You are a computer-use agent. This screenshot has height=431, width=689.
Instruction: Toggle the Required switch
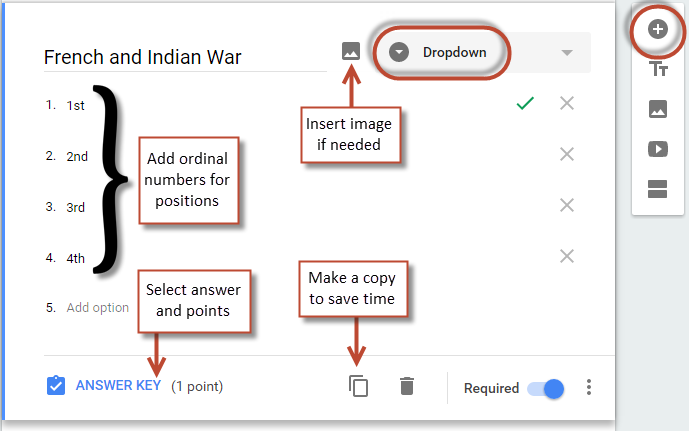pos(546,388)
